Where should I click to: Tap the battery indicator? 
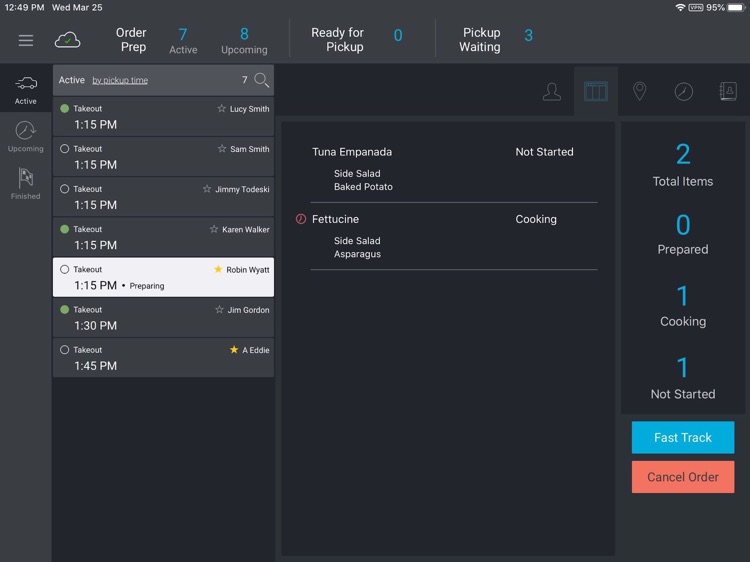pyautogui.click(x=737, y=8)
